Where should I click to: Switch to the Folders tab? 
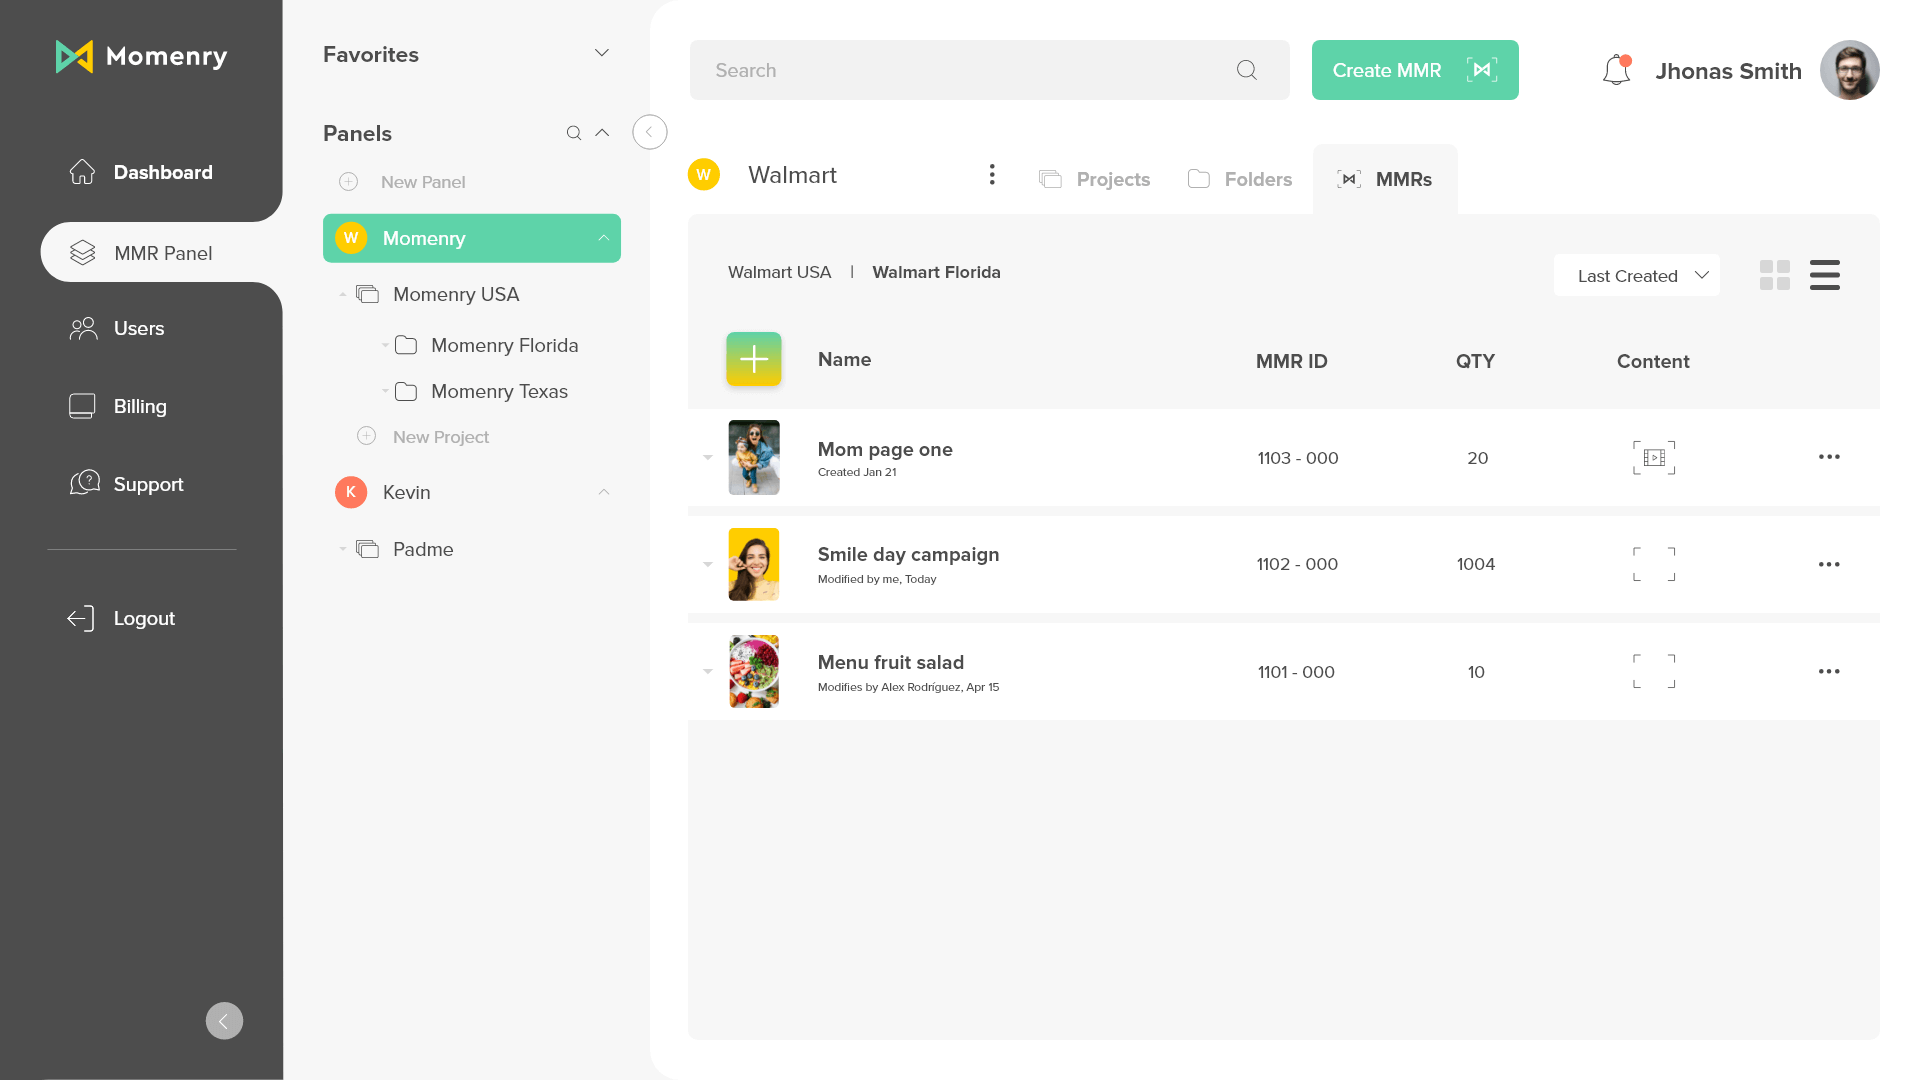point(1240,179)
